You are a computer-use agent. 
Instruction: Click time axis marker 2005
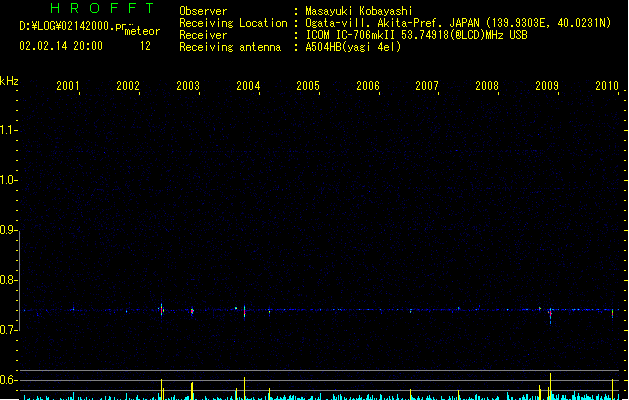[x=308, y=85]
